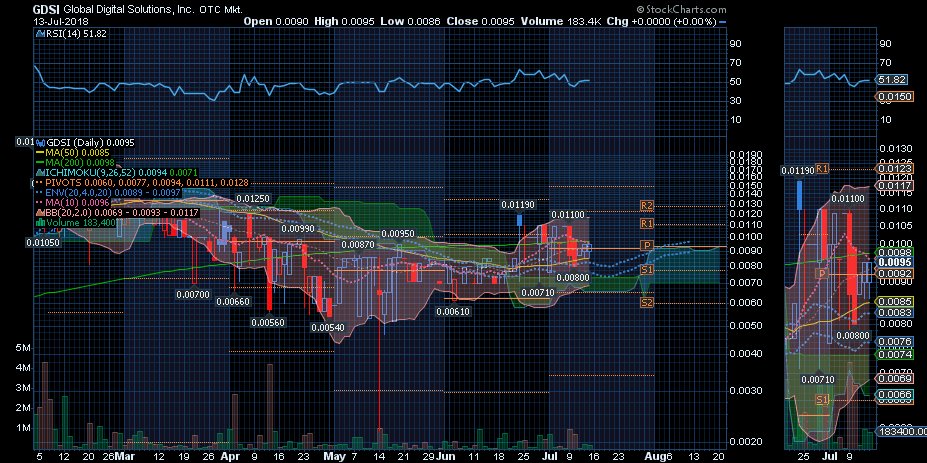Click the 0.00950 price annotation

[x=398, y=234]
